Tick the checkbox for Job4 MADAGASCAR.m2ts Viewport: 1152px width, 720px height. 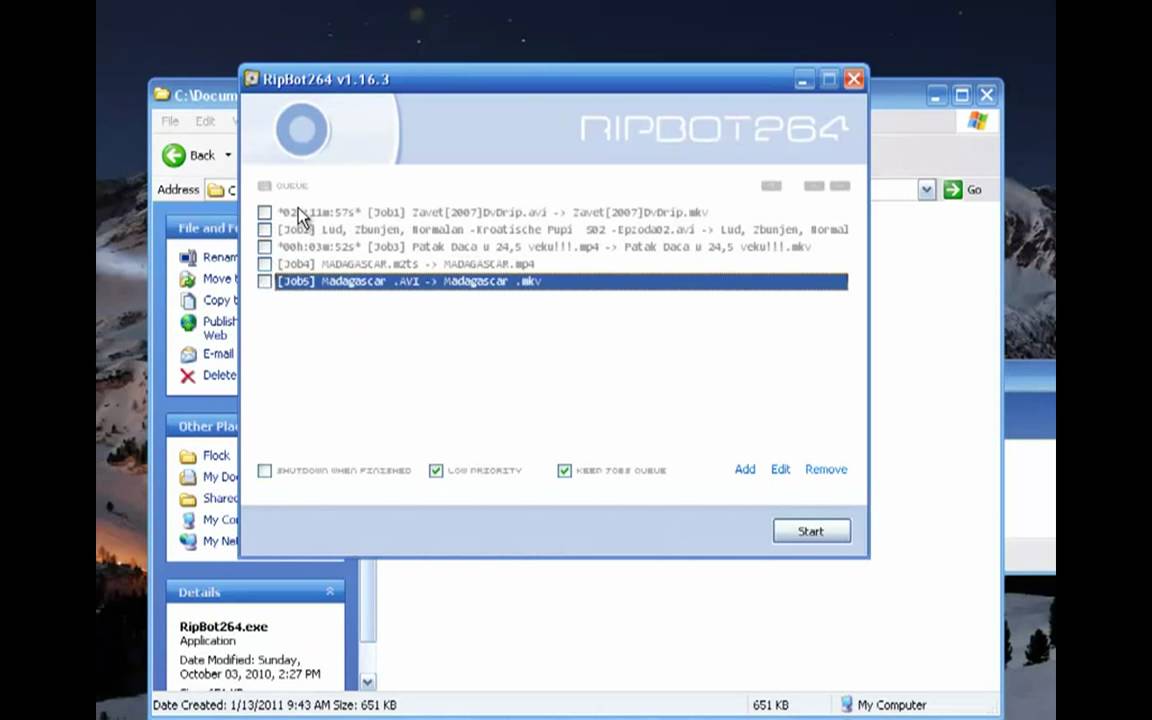coord(264,264)
